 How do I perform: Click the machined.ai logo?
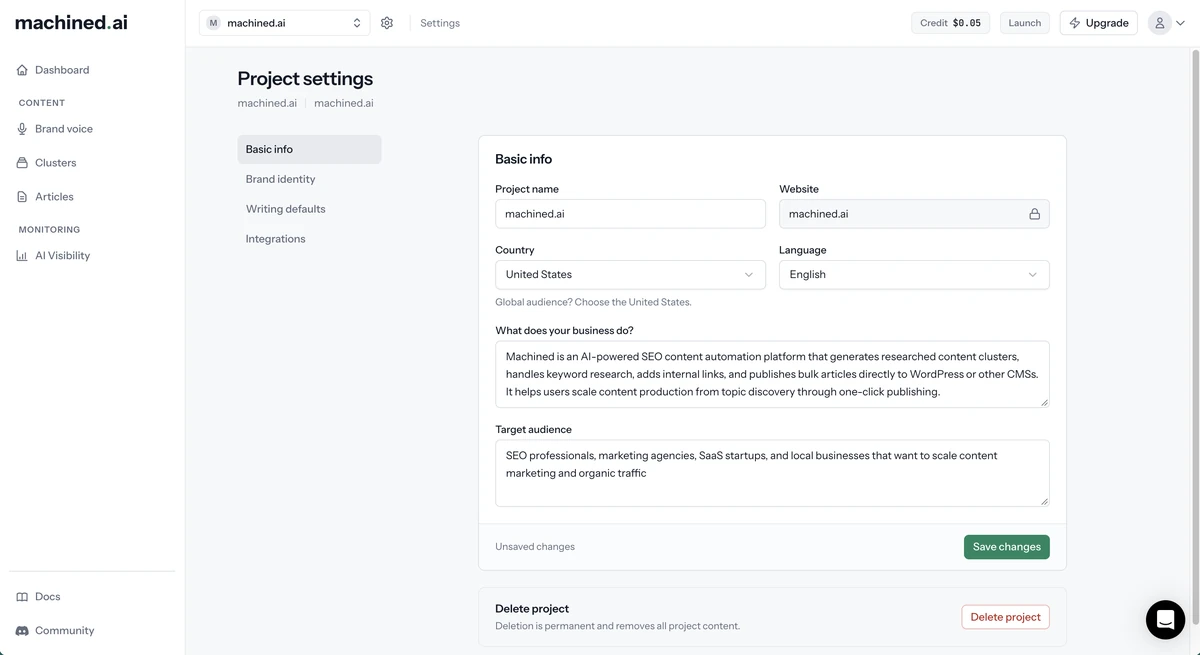[71, 22]
